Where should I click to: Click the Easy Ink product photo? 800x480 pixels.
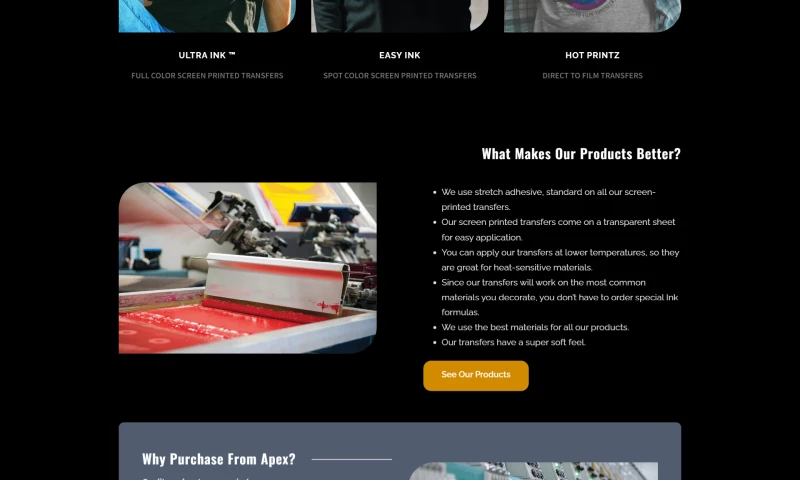[399, 16]
